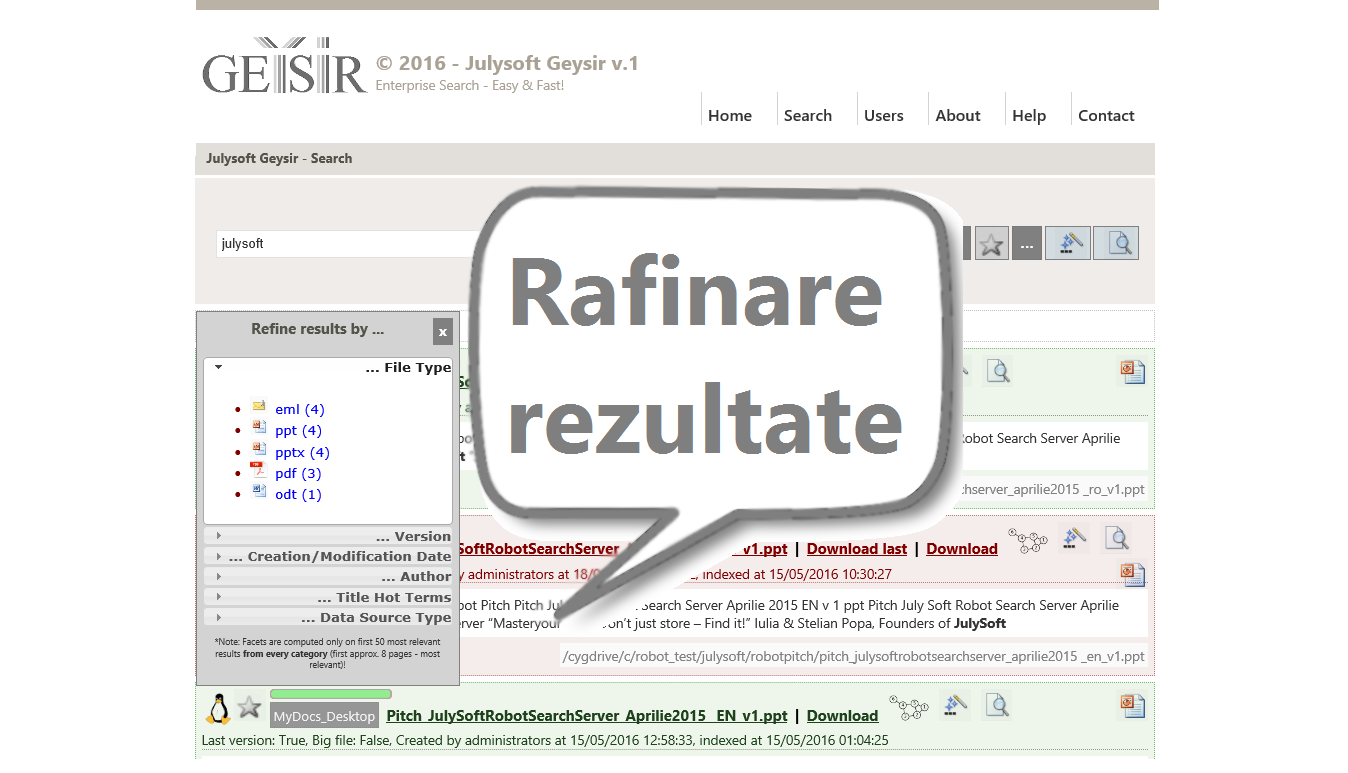
Task: Click the pdf file type icon
Action: click(x=259, y=470)
